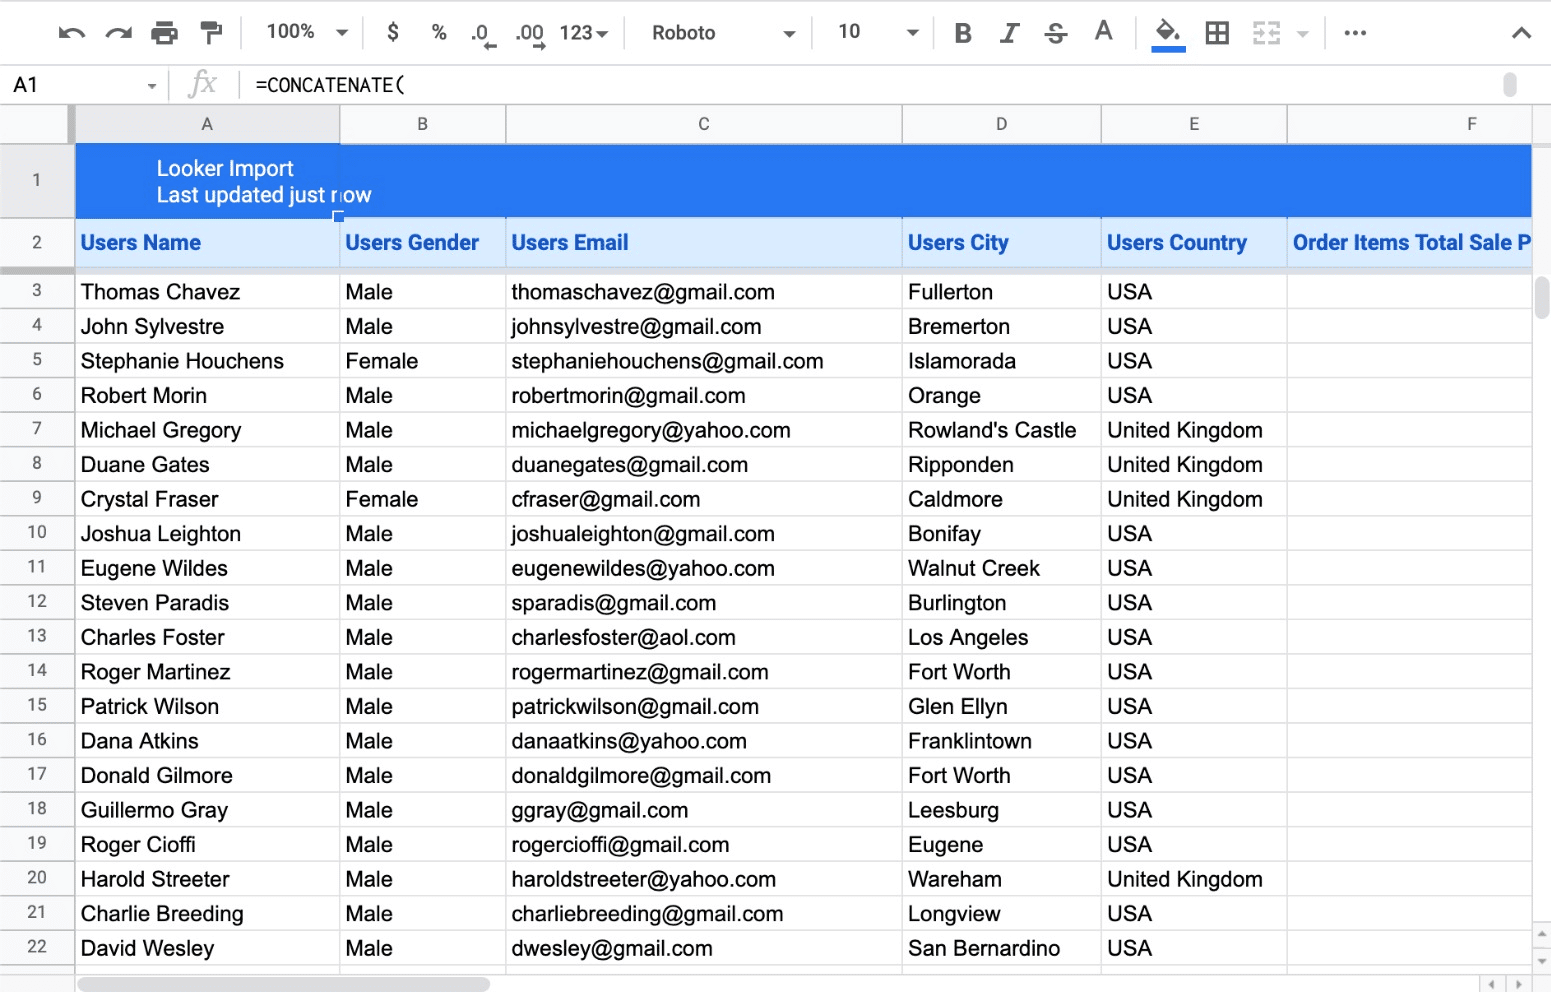This screenshot has height=992, width=1551.
Task: Click the scroll left arrow
Action: tap(1492, 984)
